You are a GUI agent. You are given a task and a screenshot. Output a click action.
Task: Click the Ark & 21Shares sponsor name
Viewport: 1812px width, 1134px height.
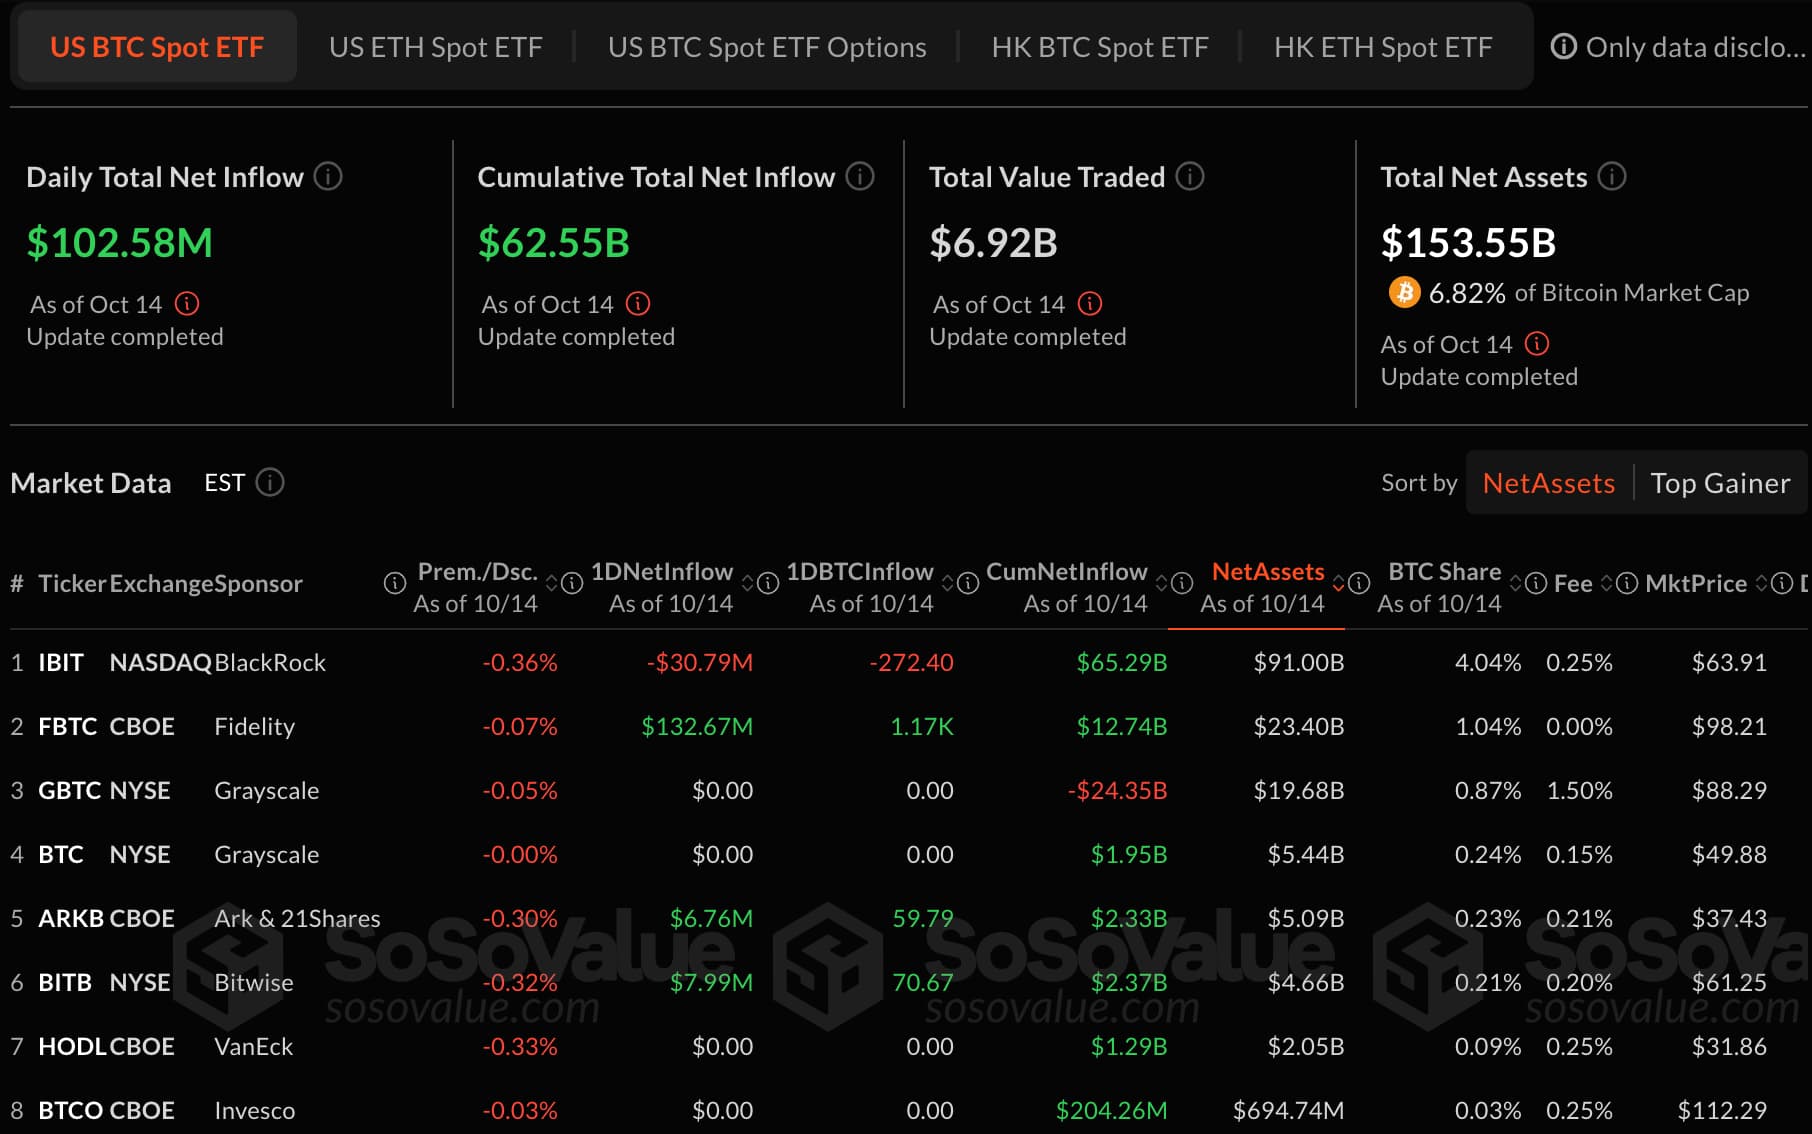[297, 918]
